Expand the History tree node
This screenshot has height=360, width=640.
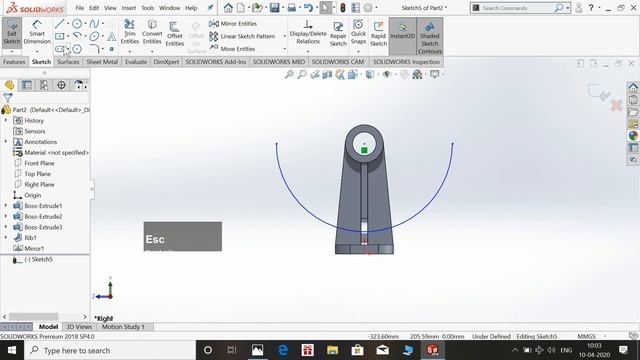click(x=6, y=120)
